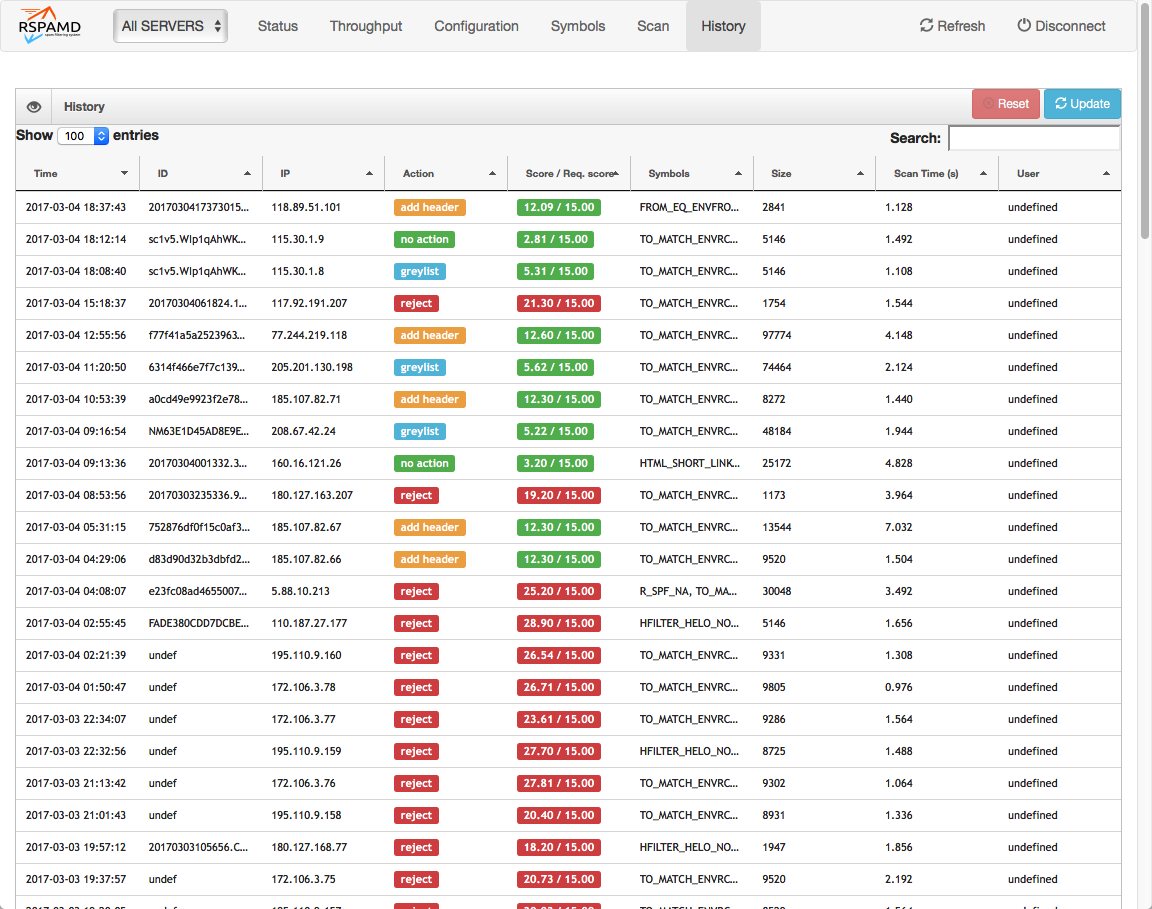Click the timestamp 2017-03-04 05:31:15
This screenshot has width=1152, height=909.
pos(76,527)
